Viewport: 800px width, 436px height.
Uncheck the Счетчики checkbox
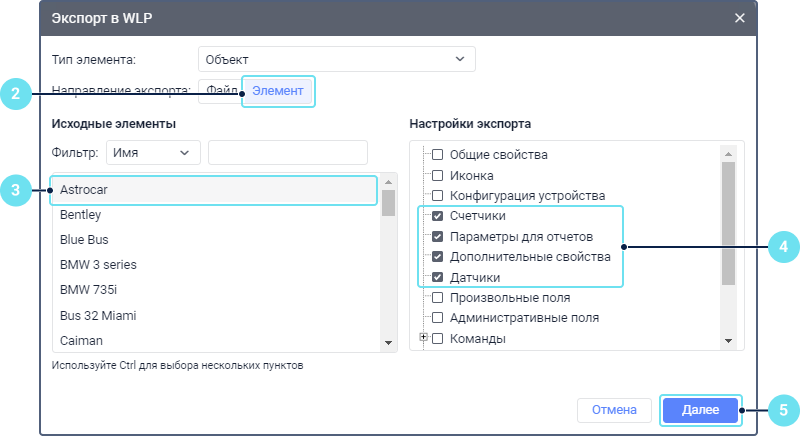[x=437, y=216]
